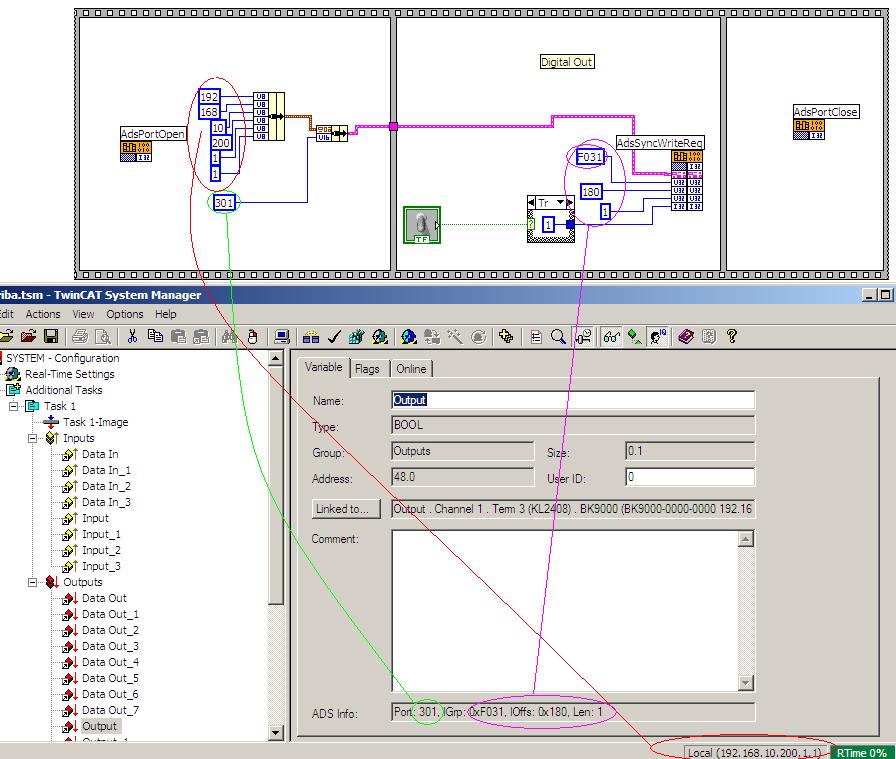Screen dimensions: 896x759
Task: Click the Generate Mappings toolbar icon
Action: (311, 337)
